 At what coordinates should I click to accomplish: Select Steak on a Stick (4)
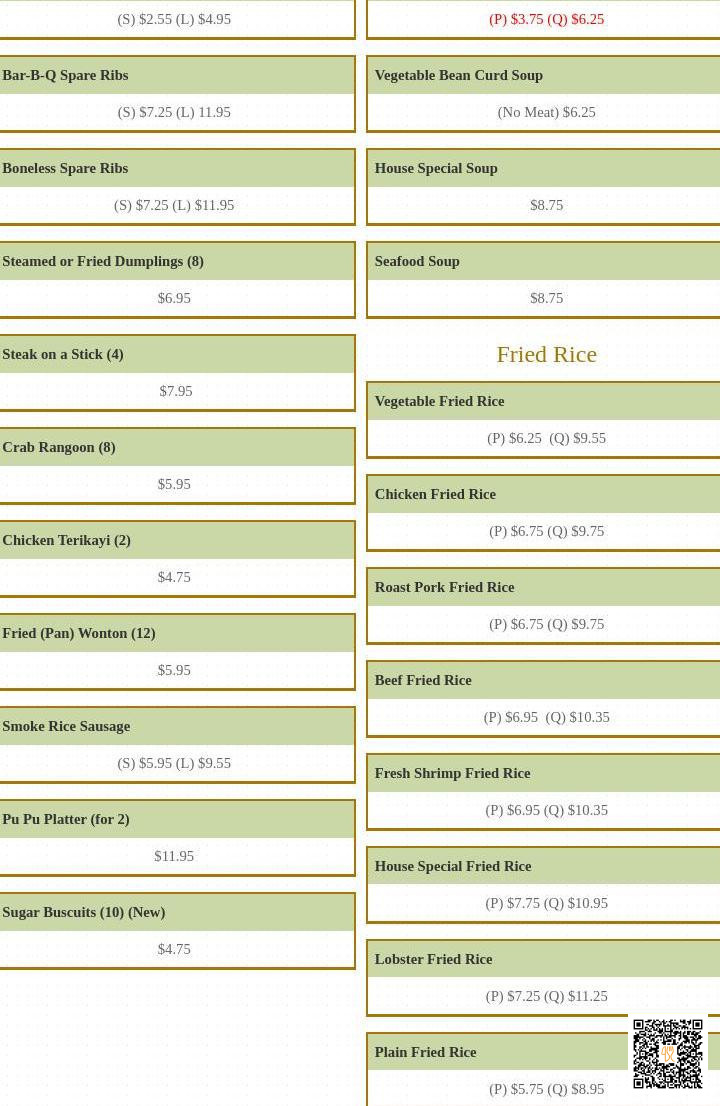click(x=63, y=355)
